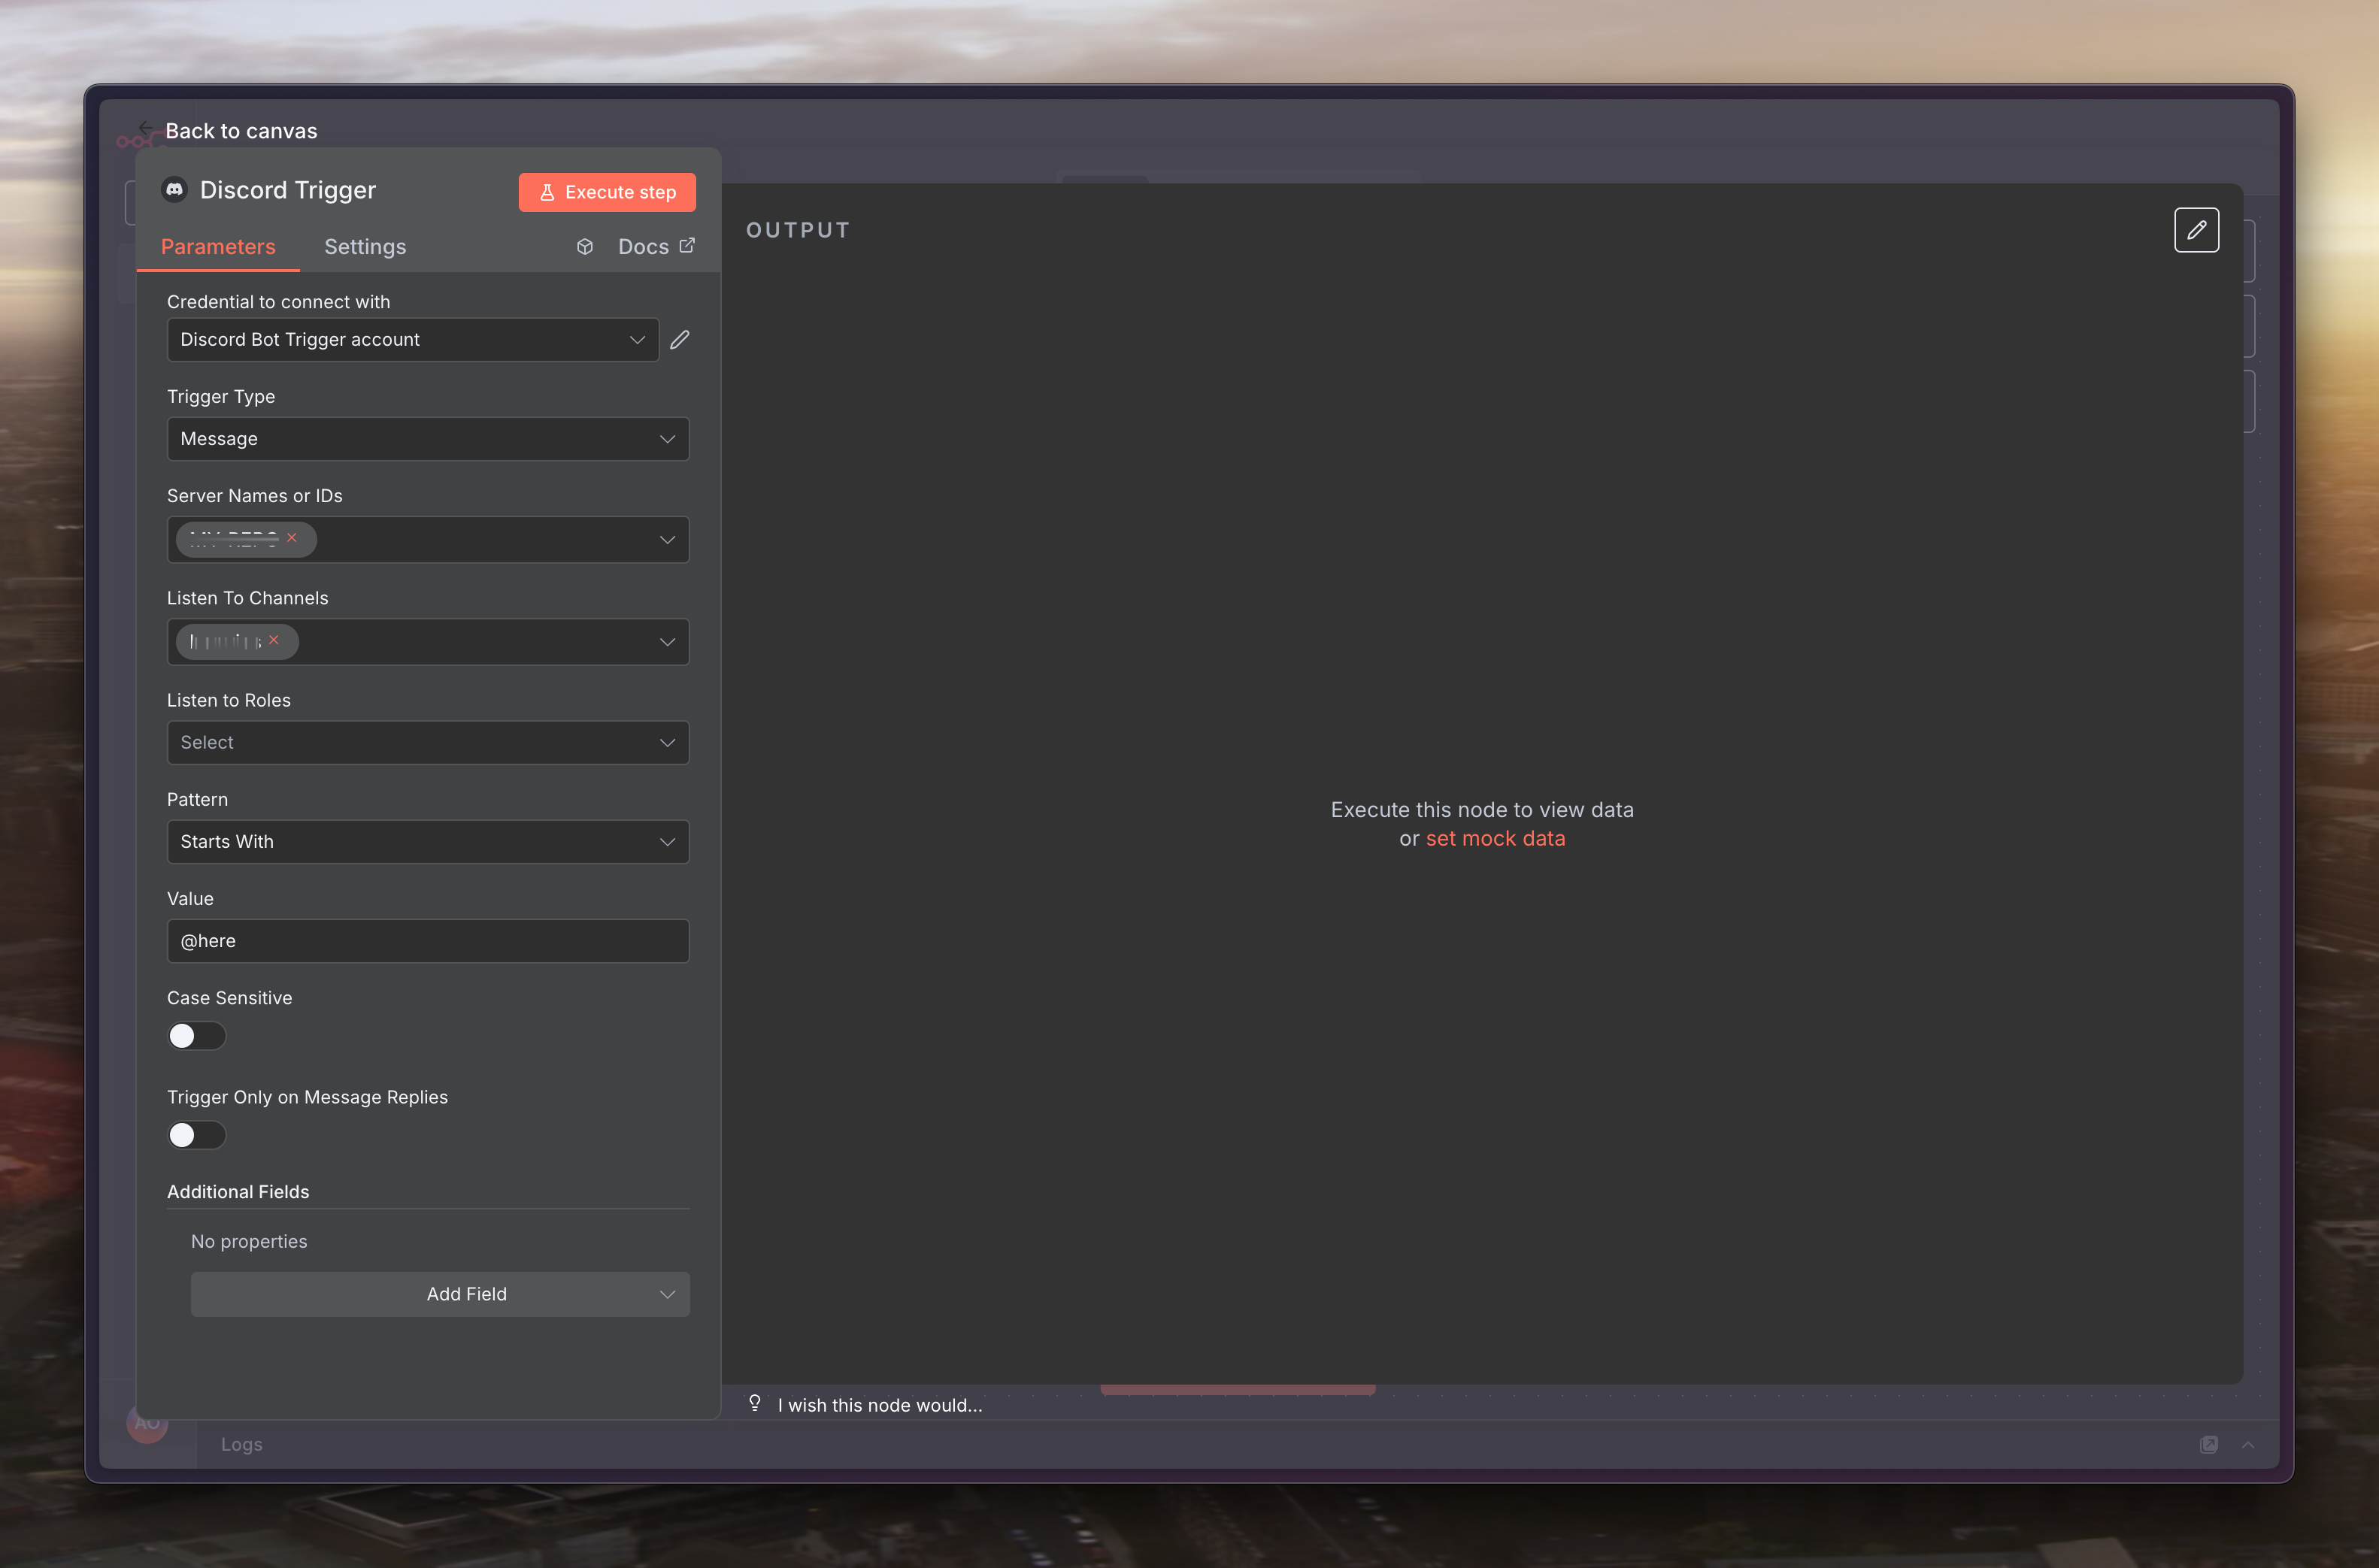Click the cube icon beside Docs
This screenshot has height=1568, width=2379.
coord(585,247)
